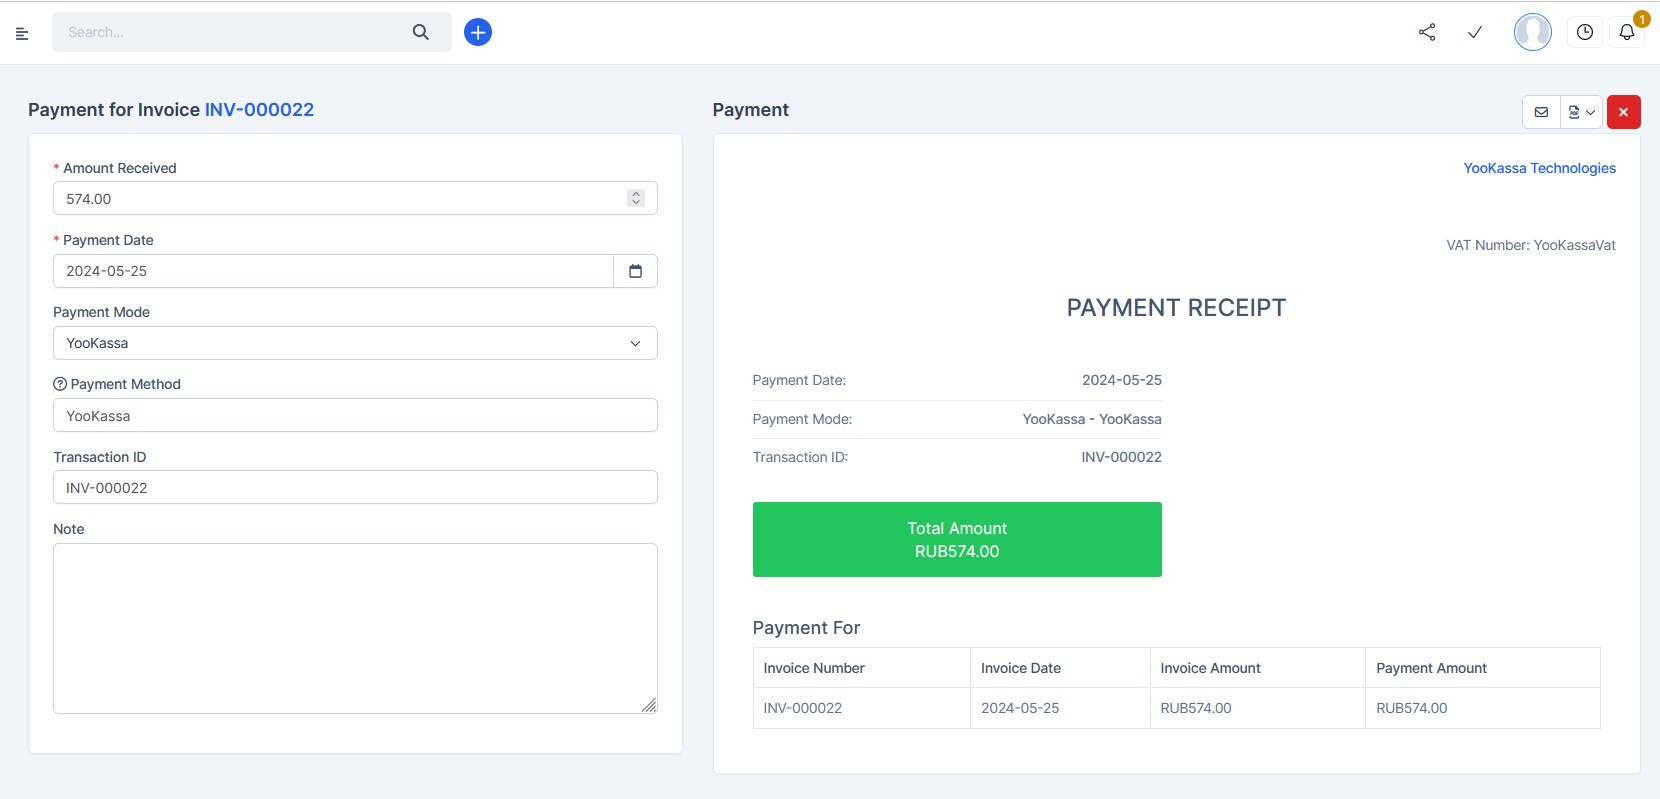Click the Payment Method help question icon
This screenshot has height=799, width=1660.
[x=59, y=383]
